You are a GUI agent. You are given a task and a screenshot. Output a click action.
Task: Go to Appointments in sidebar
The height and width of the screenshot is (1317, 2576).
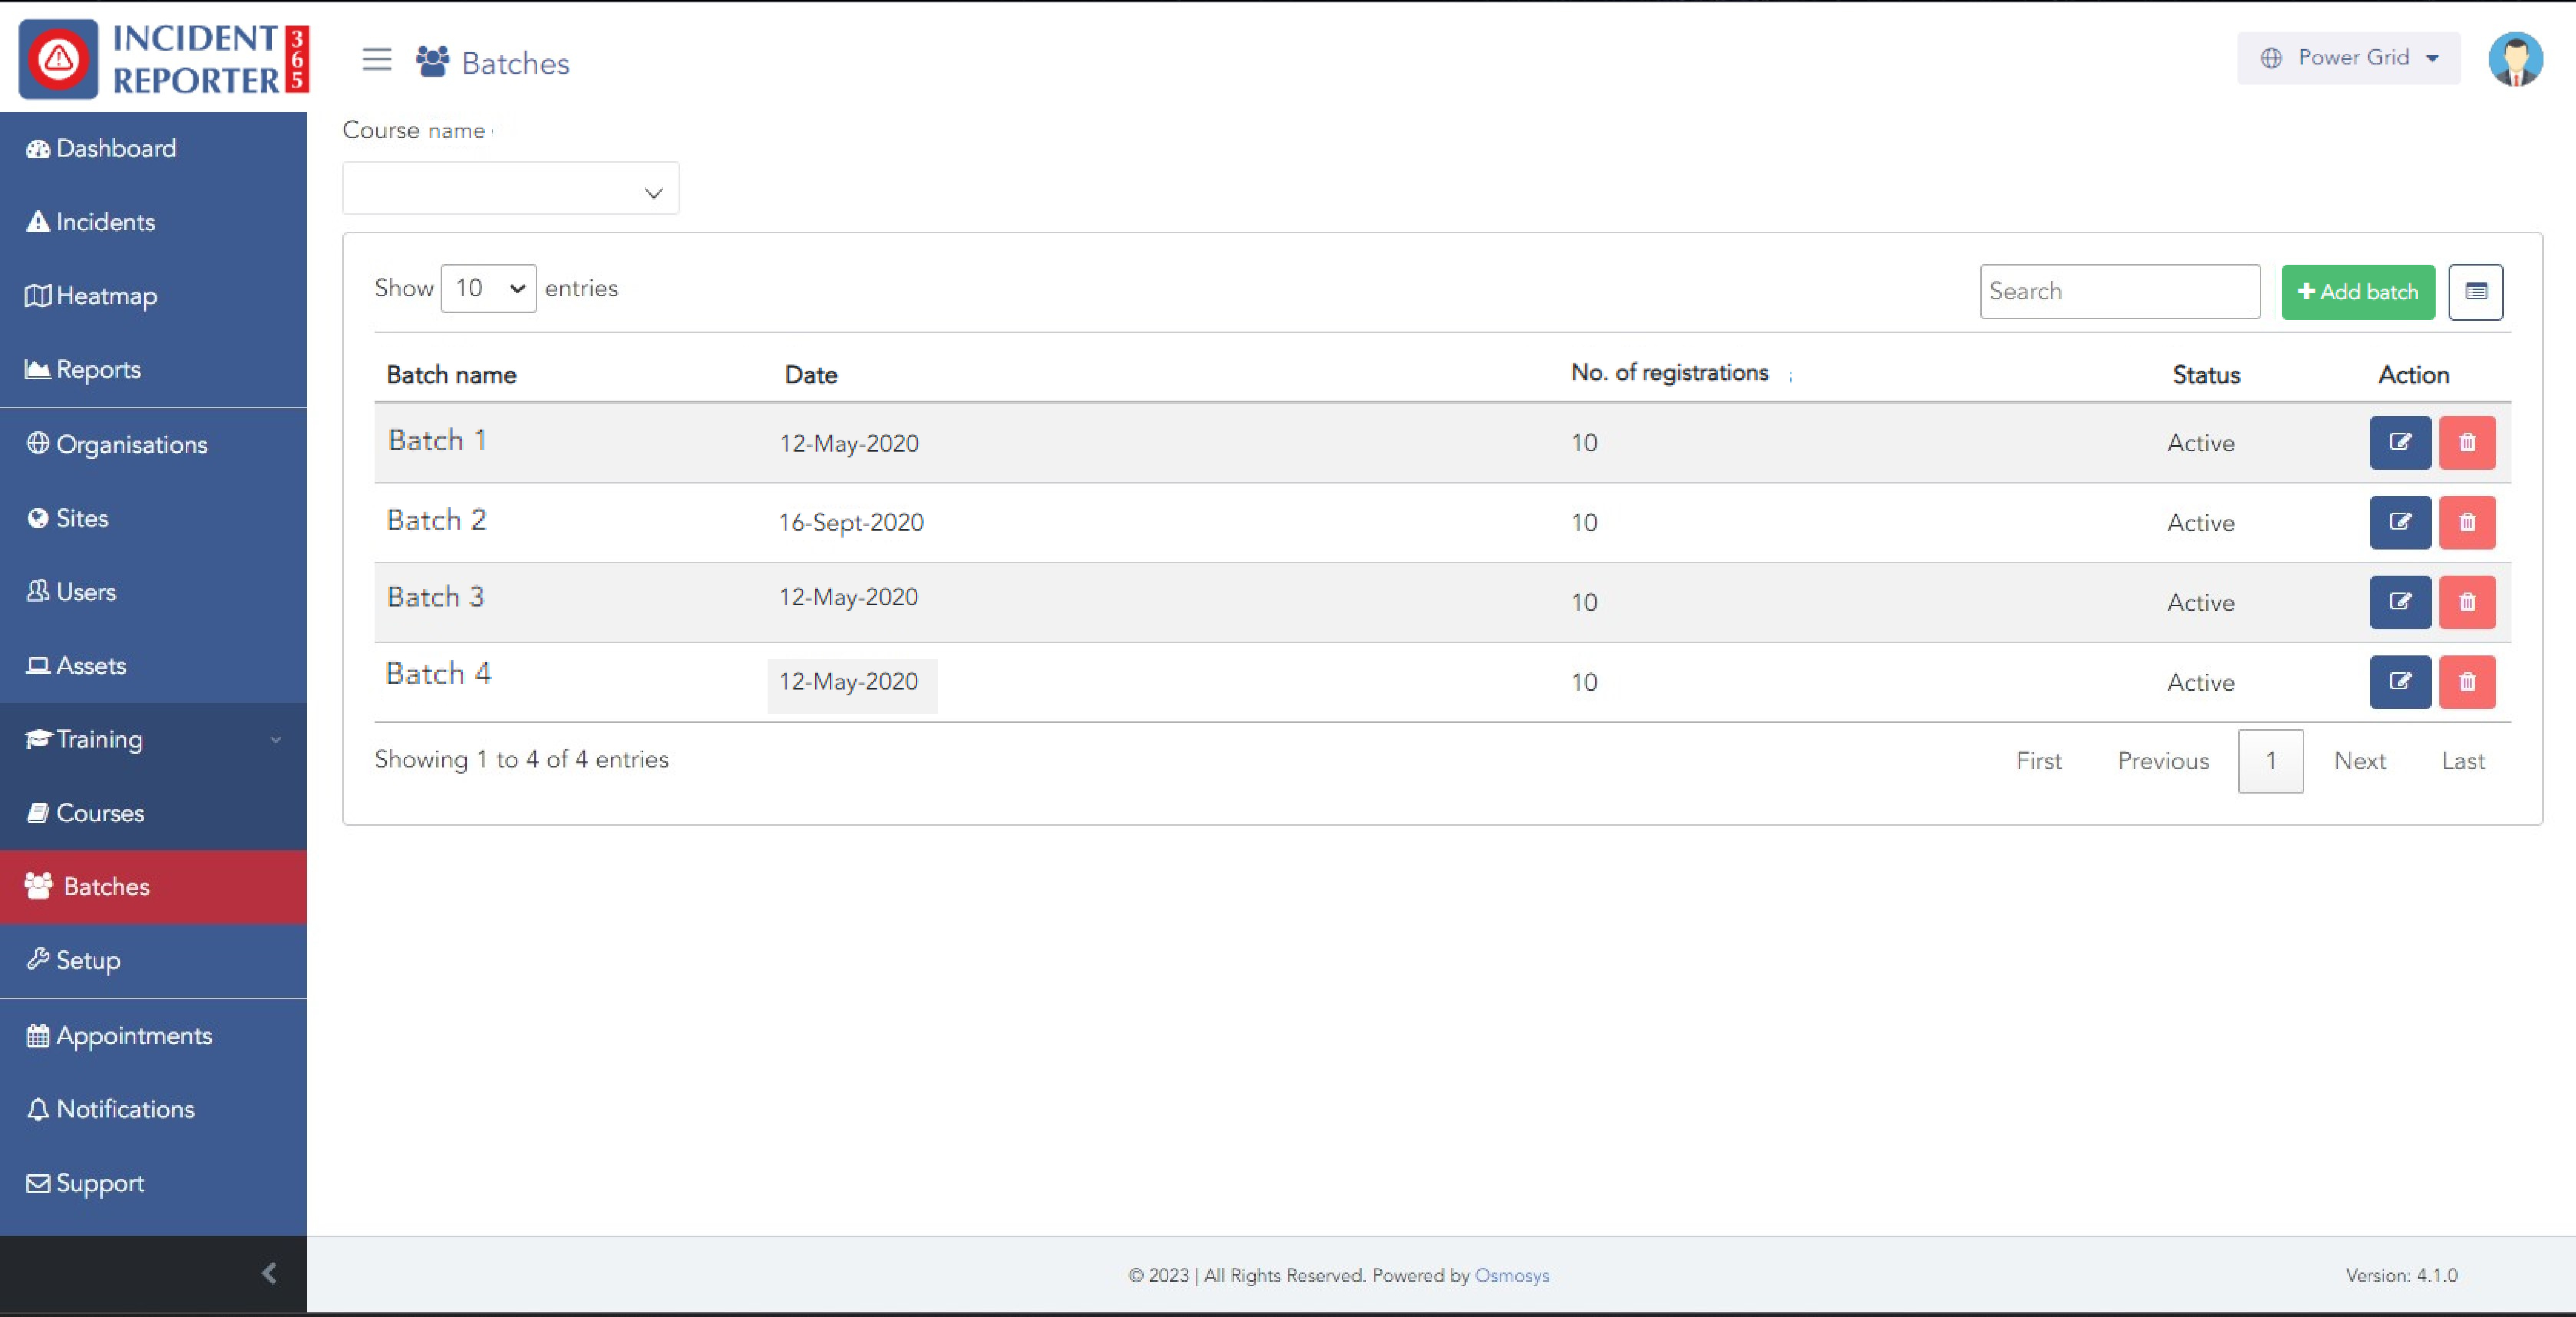pyautogui.click(x=133, y=1036)
